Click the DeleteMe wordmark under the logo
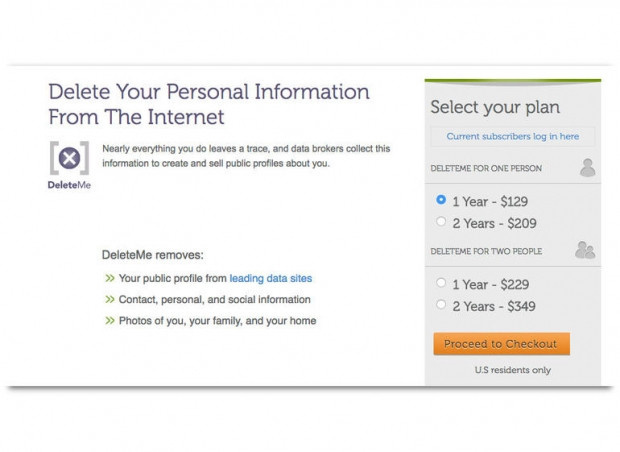Image resolution: width=620 pixels, height=452 pixels. [69, 185]
